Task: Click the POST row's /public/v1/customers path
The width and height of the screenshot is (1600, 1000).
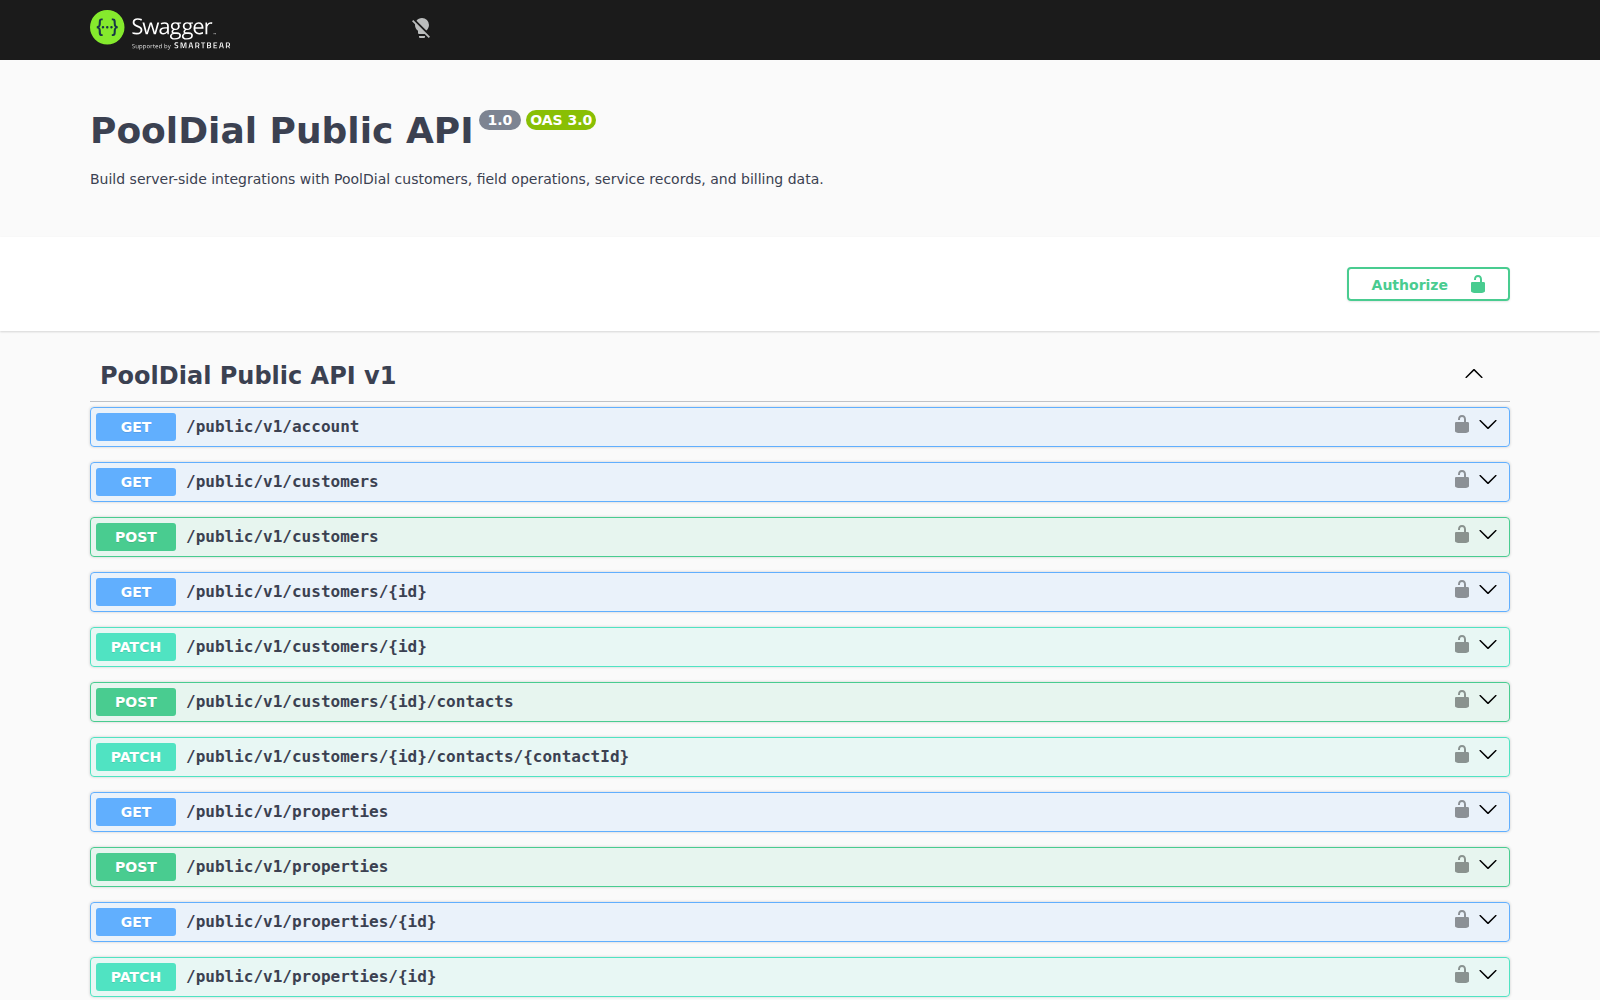Action: coord(283,537)
